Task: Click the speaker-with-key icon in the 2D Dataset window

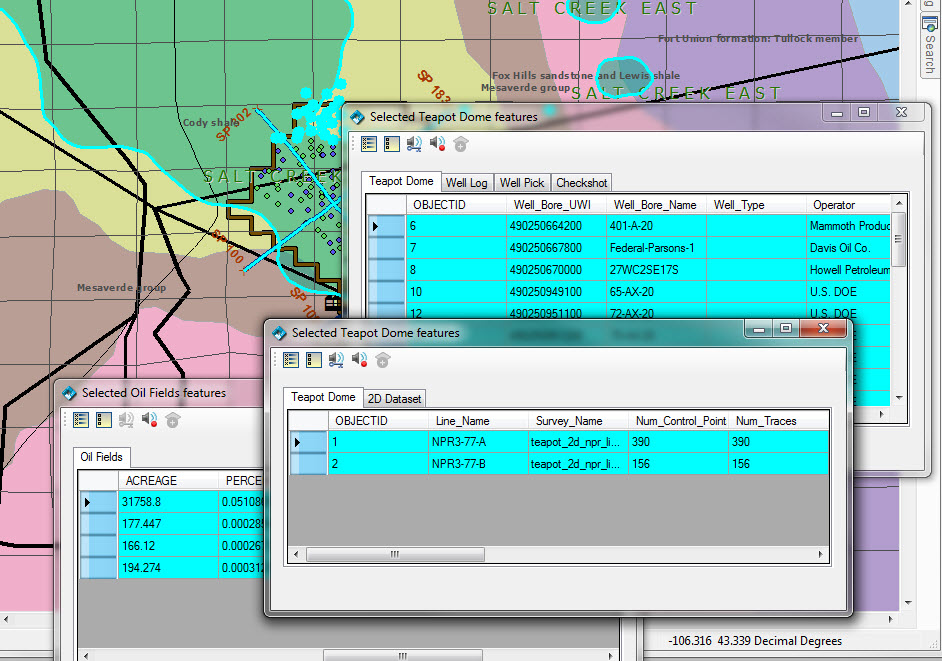Action: click(336, 360)
